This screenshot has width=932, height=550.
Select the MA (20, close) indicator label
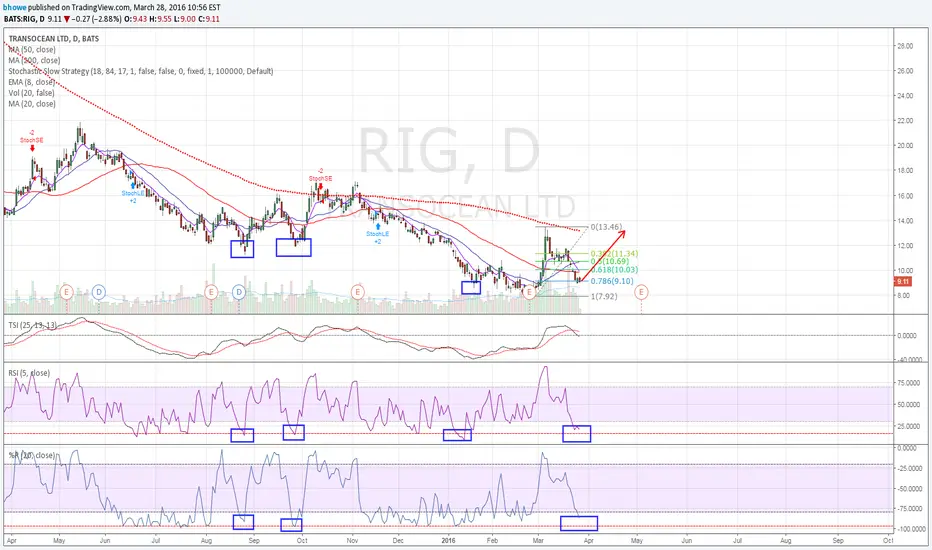tap(32, 103)
